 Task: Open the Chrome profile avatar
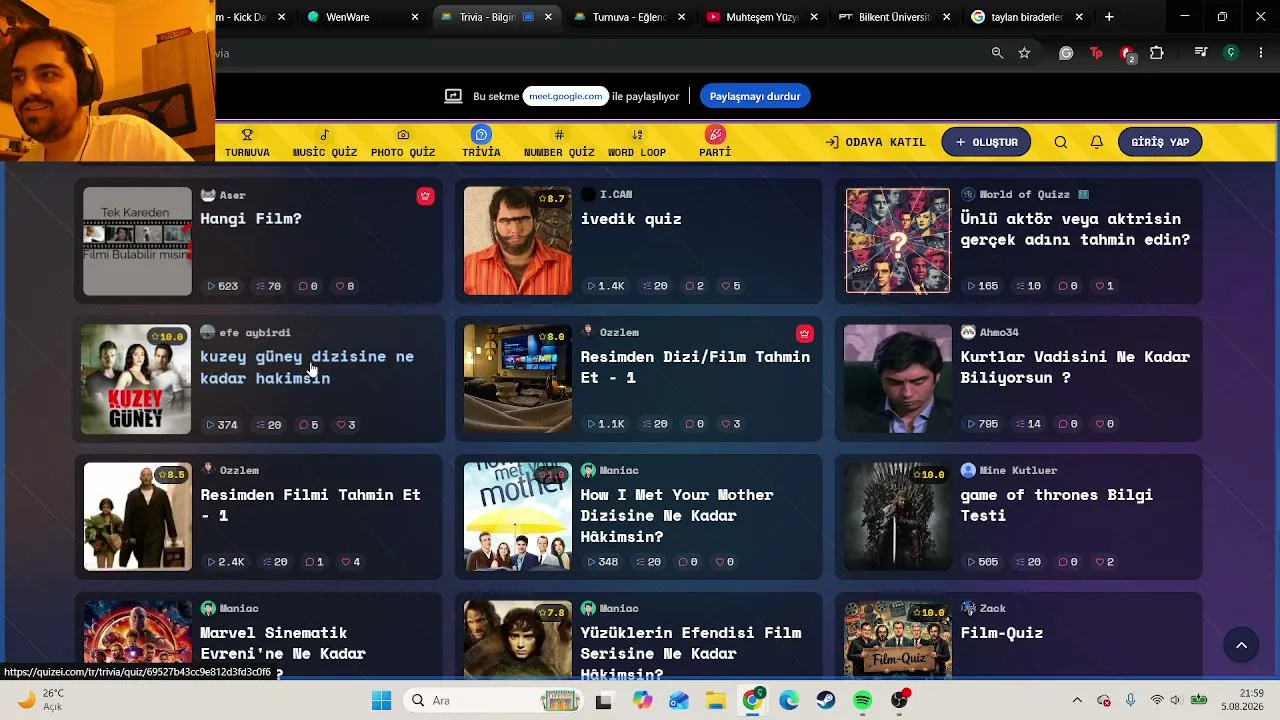[x=1231, y=53]
